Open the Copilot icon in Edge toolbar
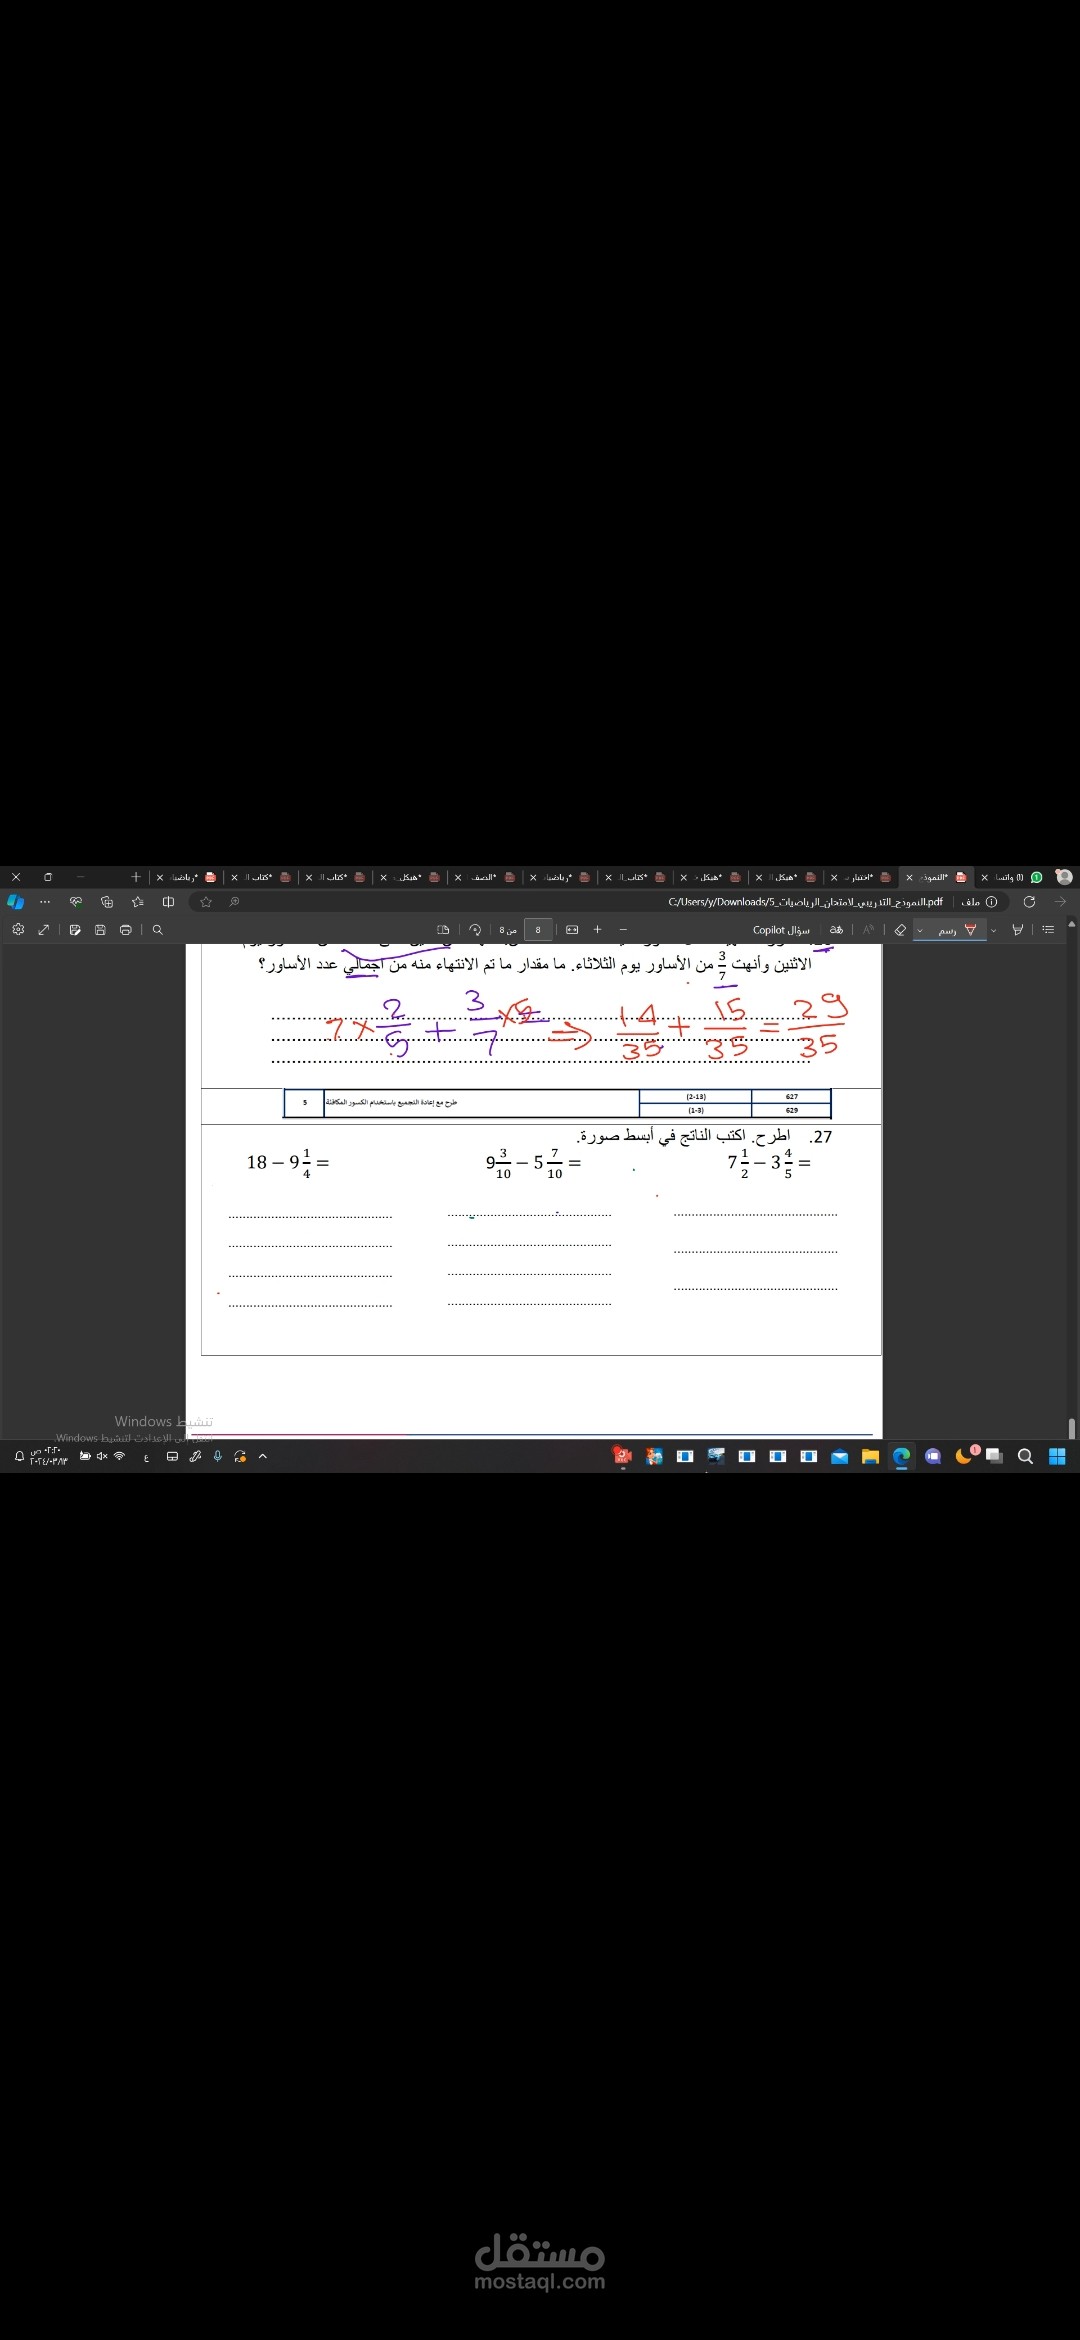This screenshot has width=1080, height=2340. tap(16, 901)
